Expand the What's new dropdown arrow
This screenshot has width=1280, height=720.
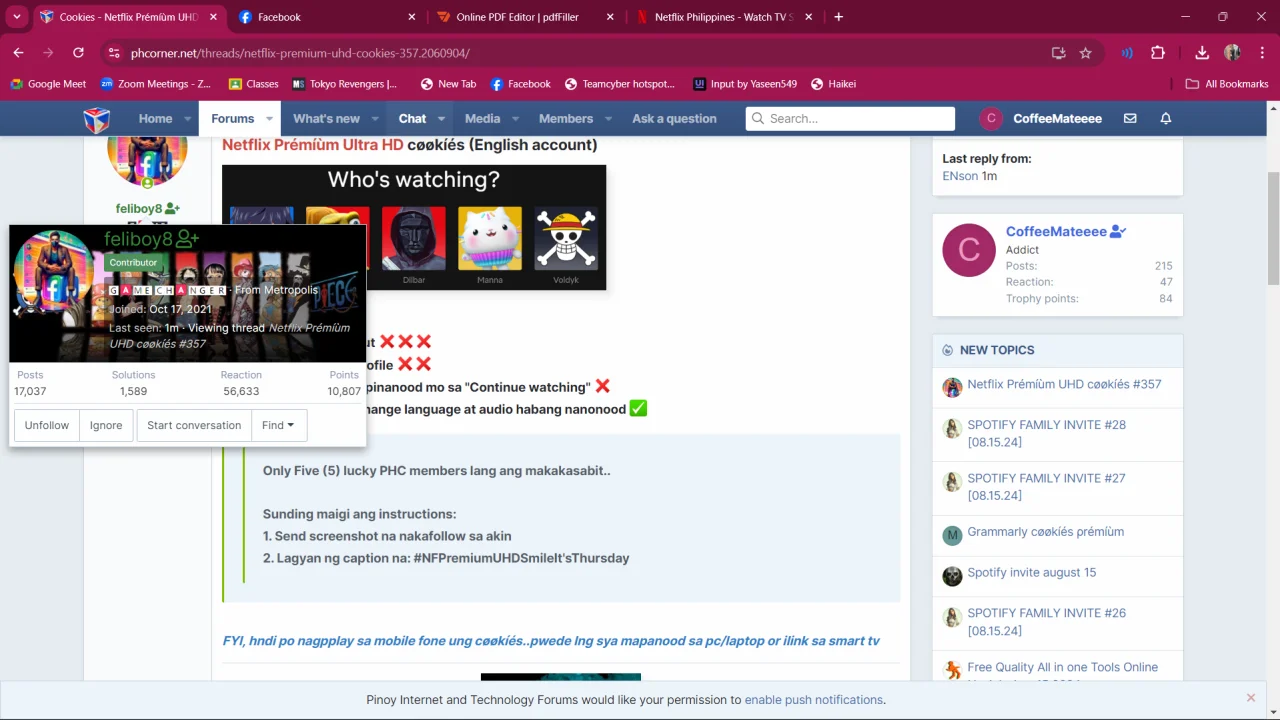(375, 119)
